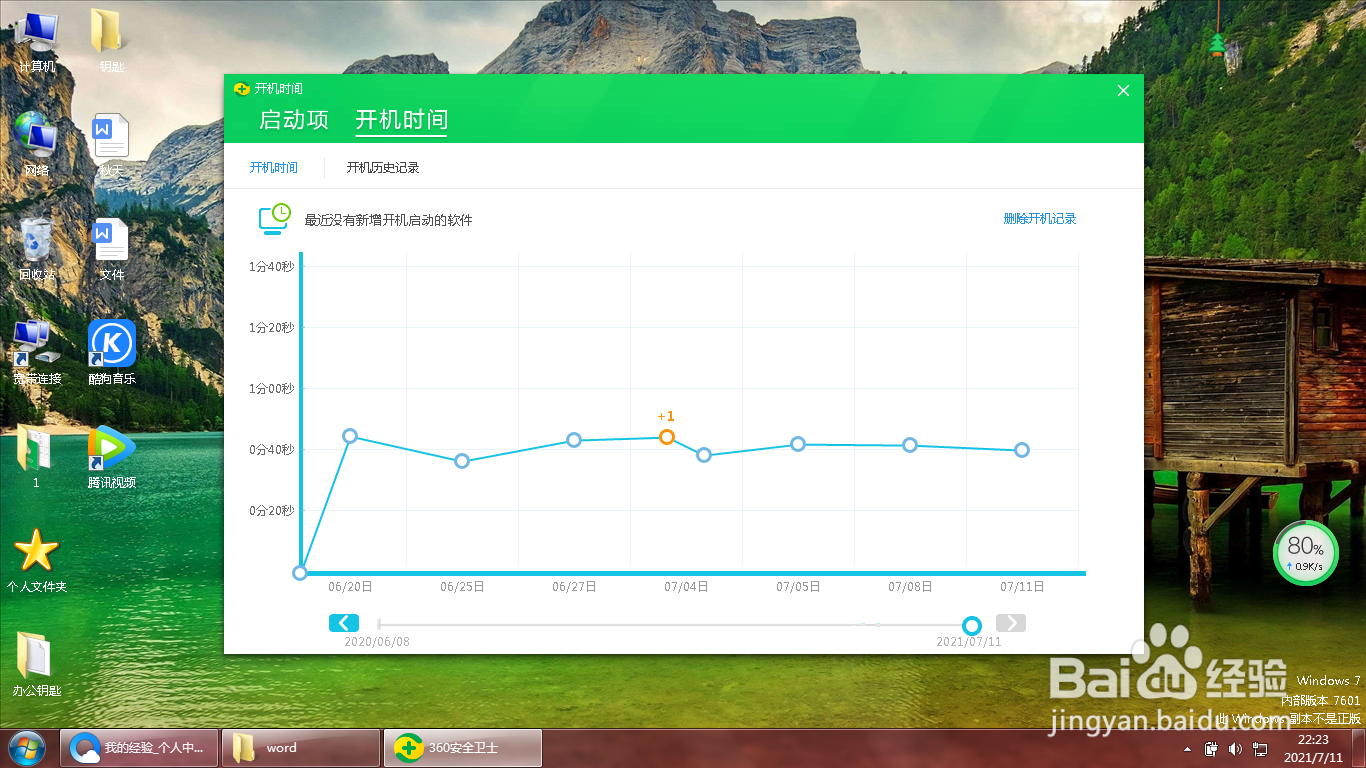Image resolution: width=1366 pixels, height=768 pixels.
Task: Launch 酷狗音乐 from desktop
Action: pyautogui.click(x=111, y=353)
